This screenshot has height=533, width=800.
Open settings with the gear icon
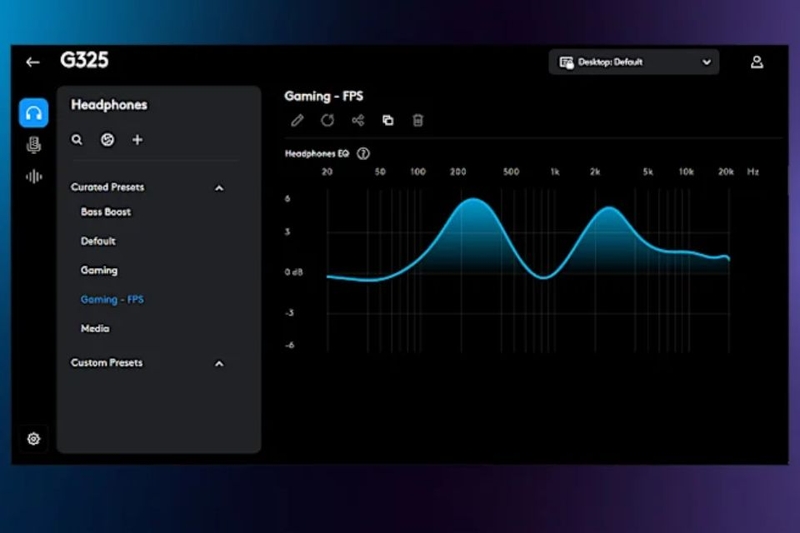[x=34, y=439]
